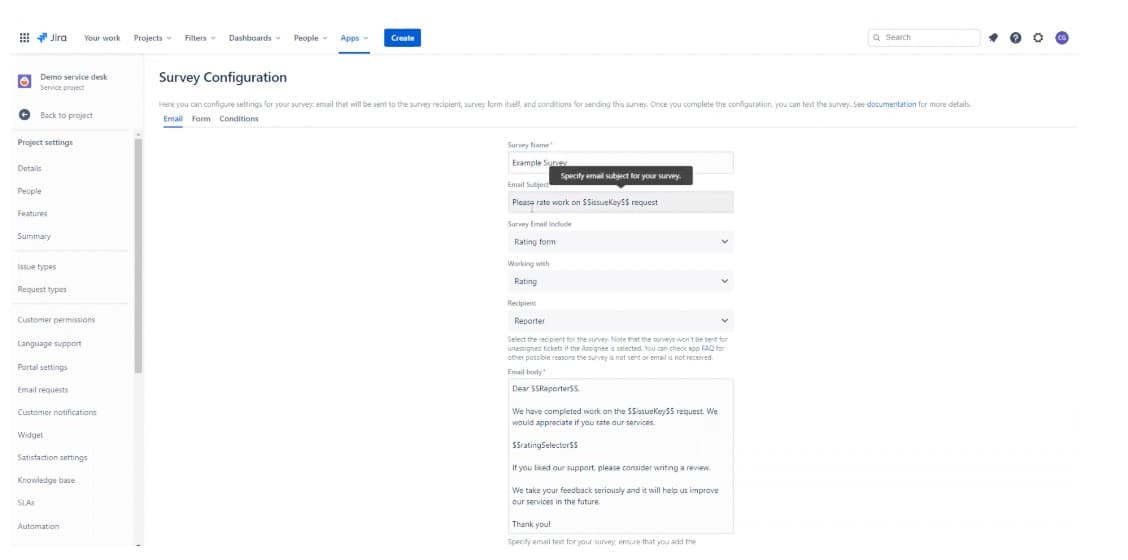Expand the Filters menu
This screenshot has height=560, width=1128.
pos(200,38)
